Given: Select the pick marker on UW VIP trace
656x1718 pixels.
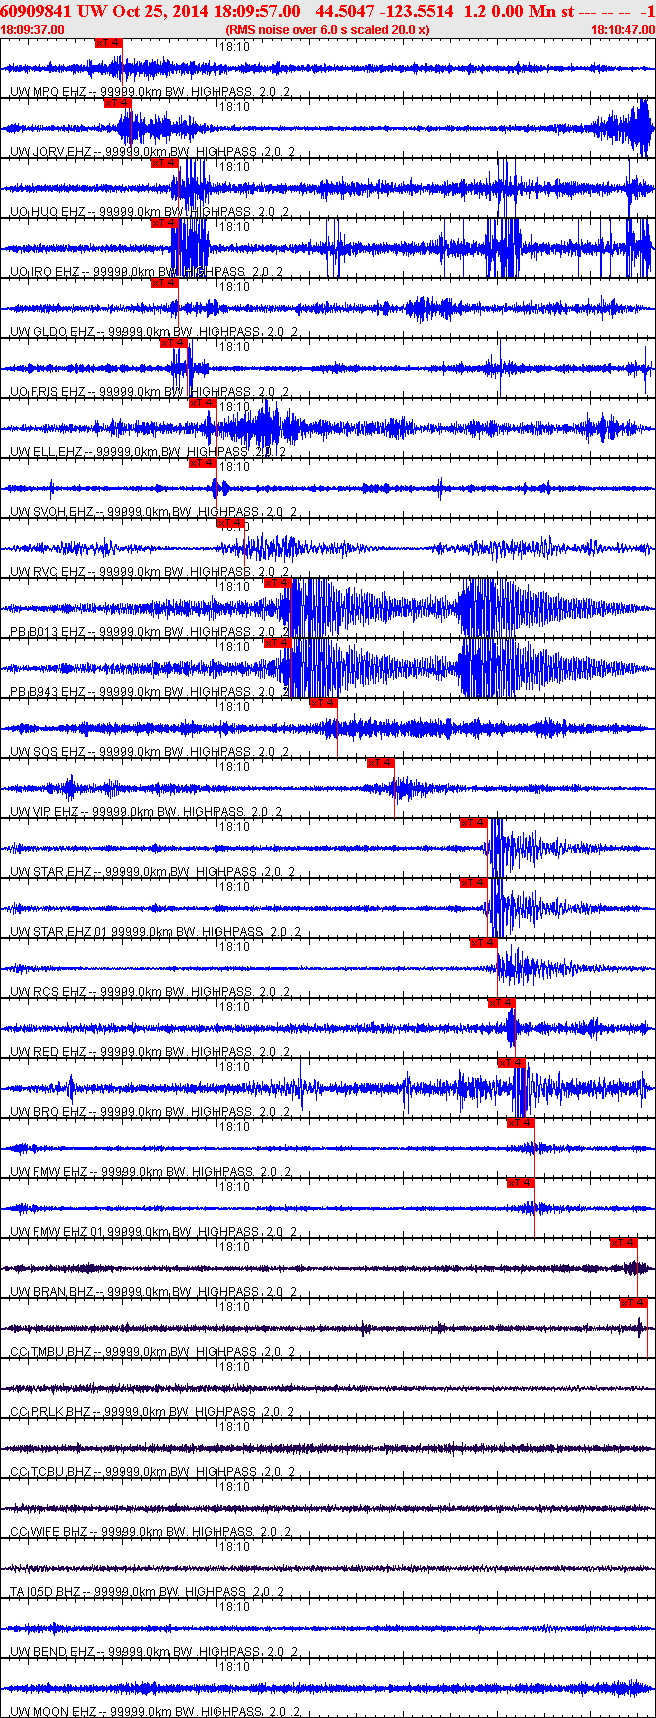Looking at the screenshot, I should [x=381, y=763].
